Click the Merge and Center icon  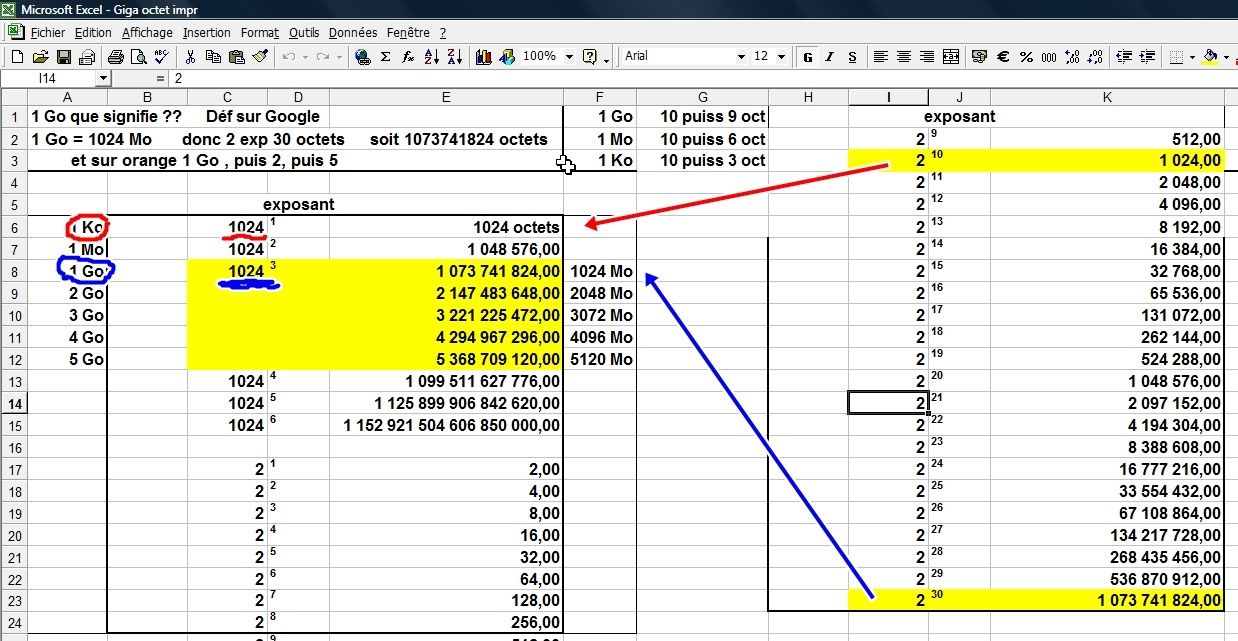(x=950, y=57)
